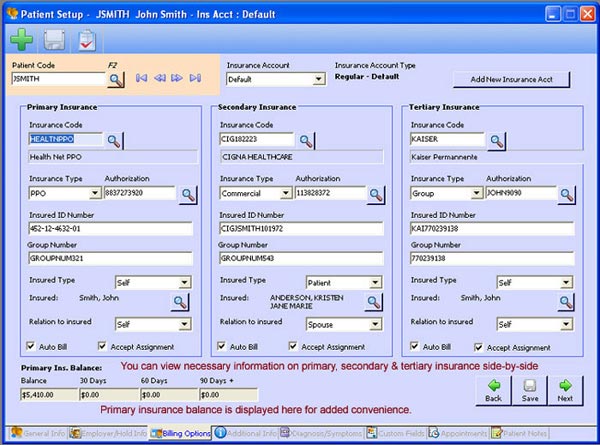The image size is (600, 445).
Task: Click Add New Insurance Acct button
Action: pos(511,79)
